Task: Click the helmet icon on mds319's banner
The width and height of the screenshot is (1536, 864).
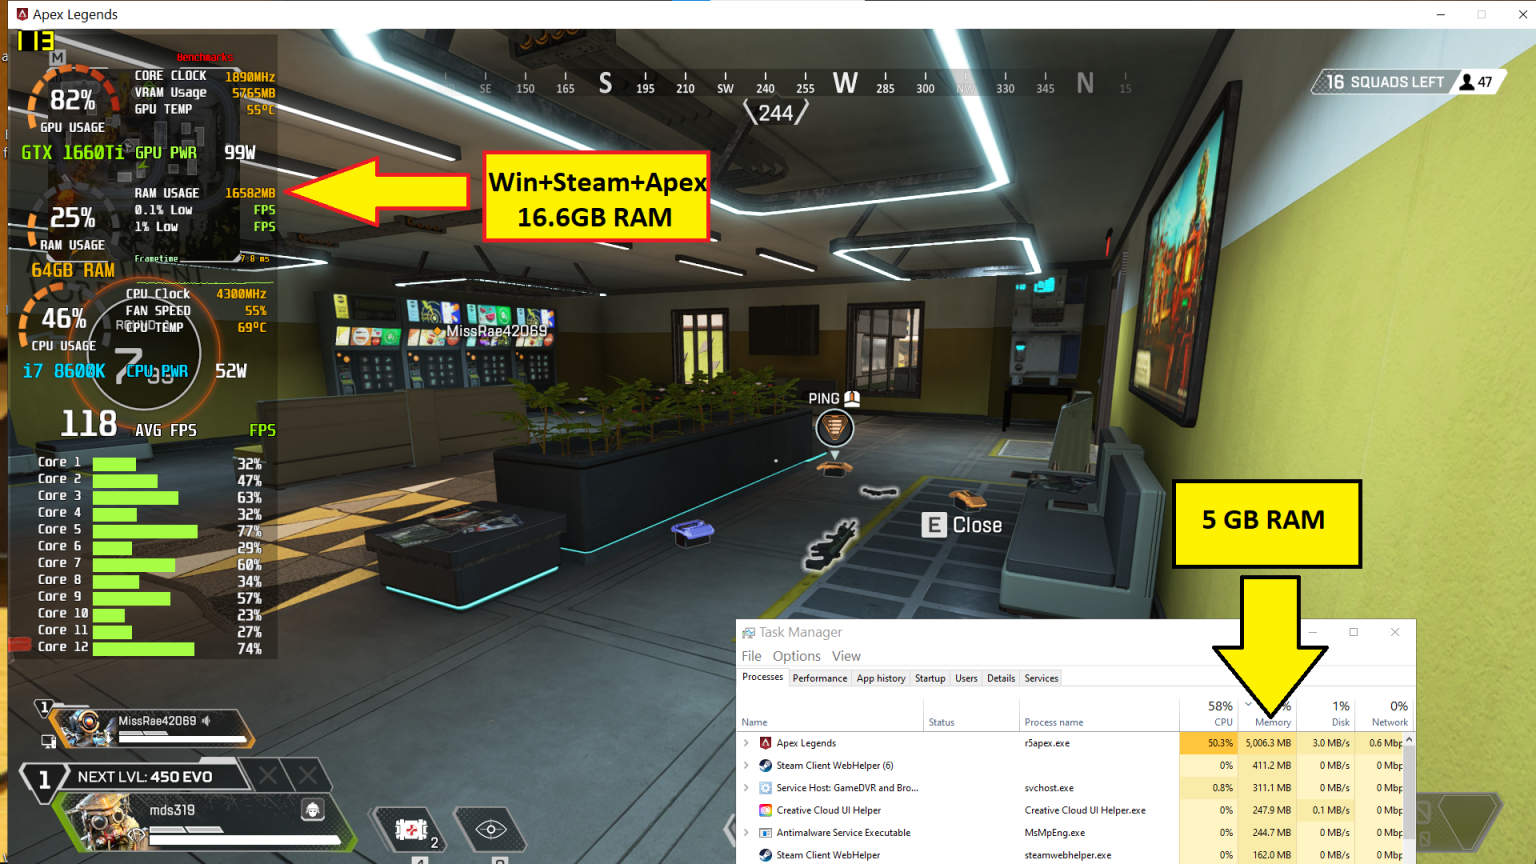Action: point(312,809)
